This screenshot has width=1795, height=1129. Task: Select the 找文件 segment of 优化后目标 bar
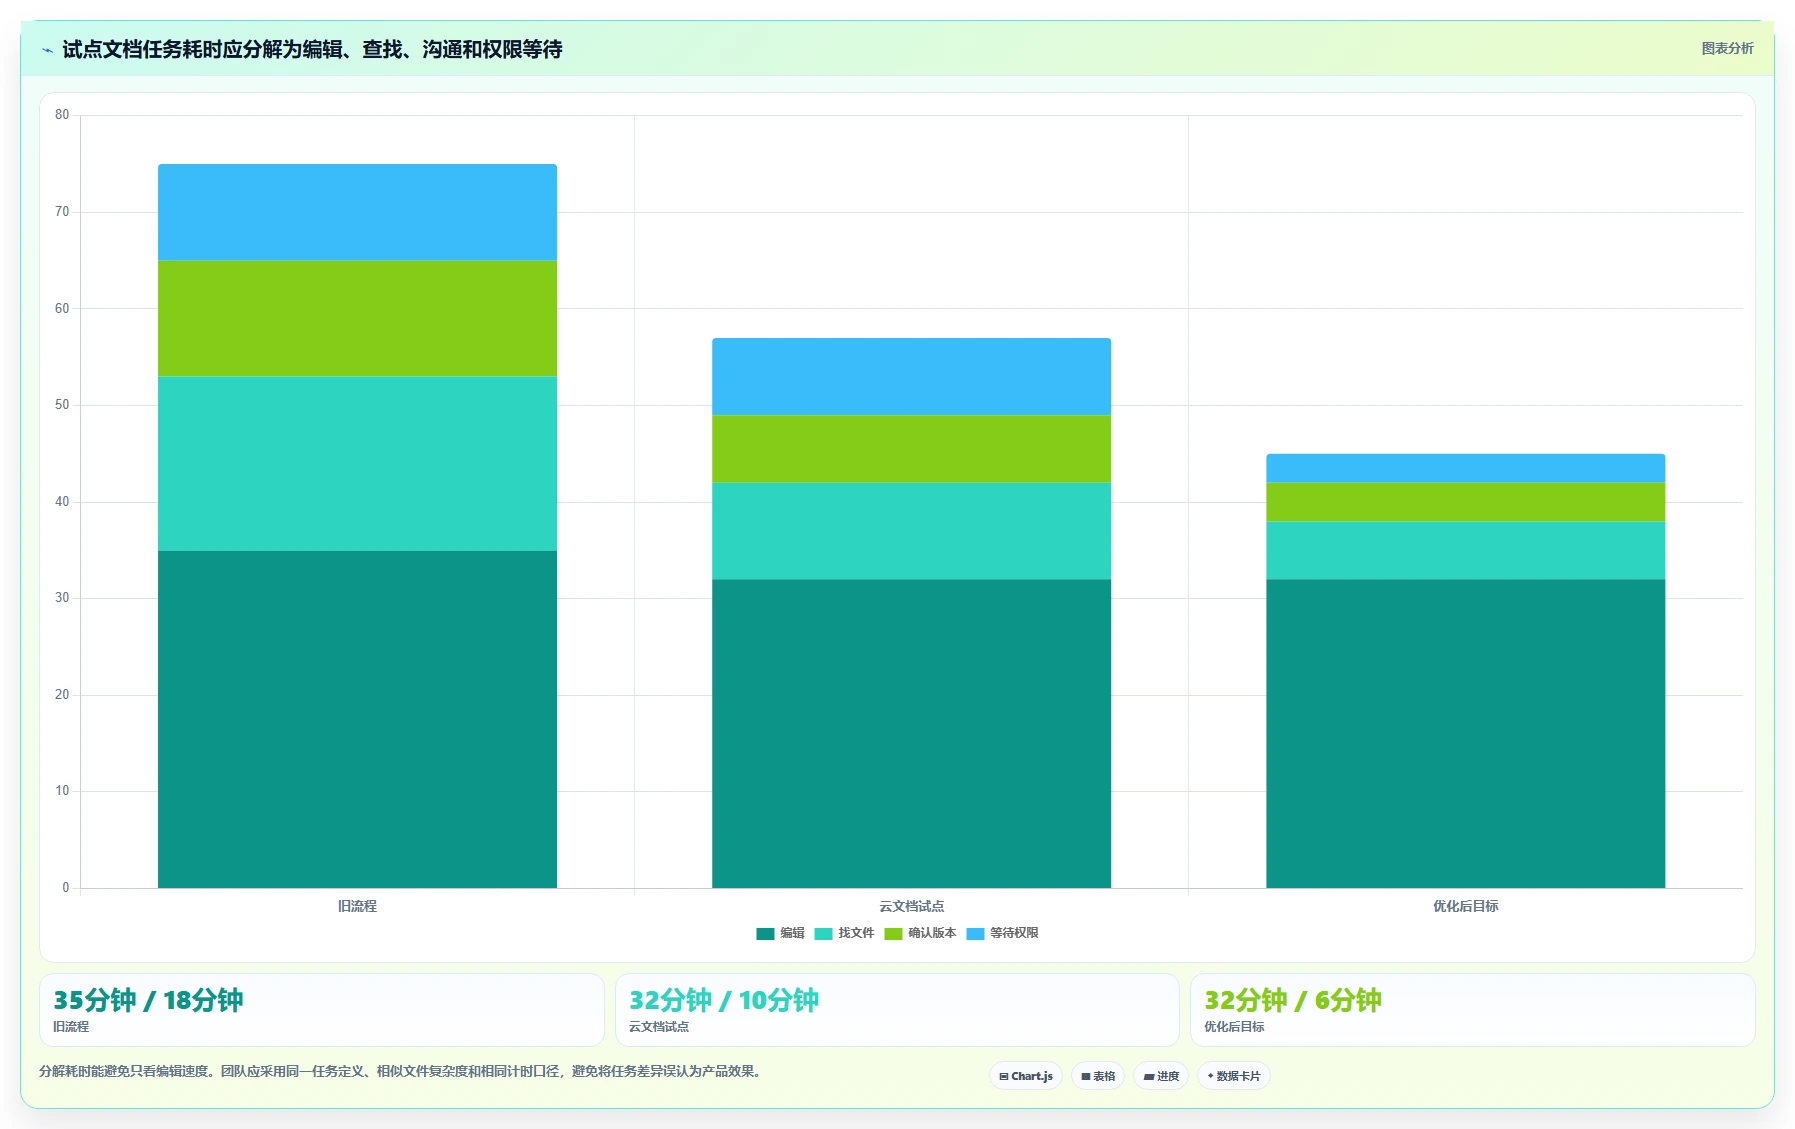[1465, 551]
